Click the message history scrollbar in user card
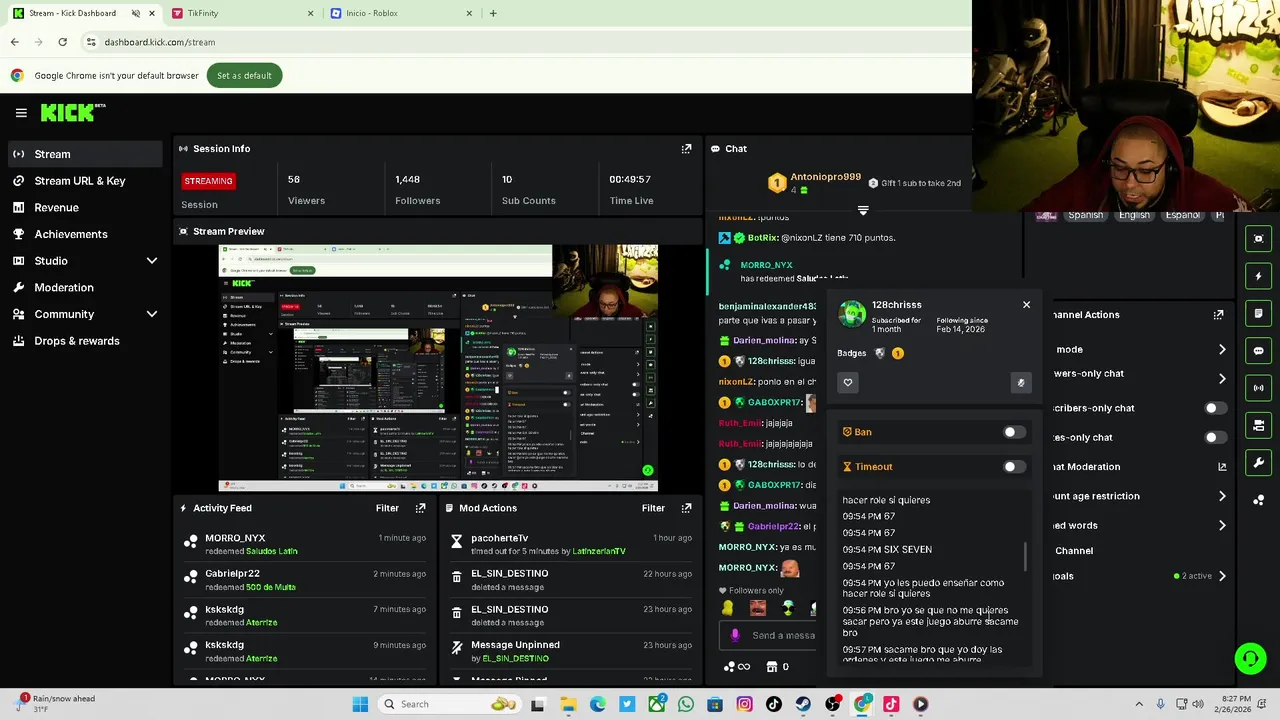Viewport: 1280px width, 720px height. tap(1025, 557)
